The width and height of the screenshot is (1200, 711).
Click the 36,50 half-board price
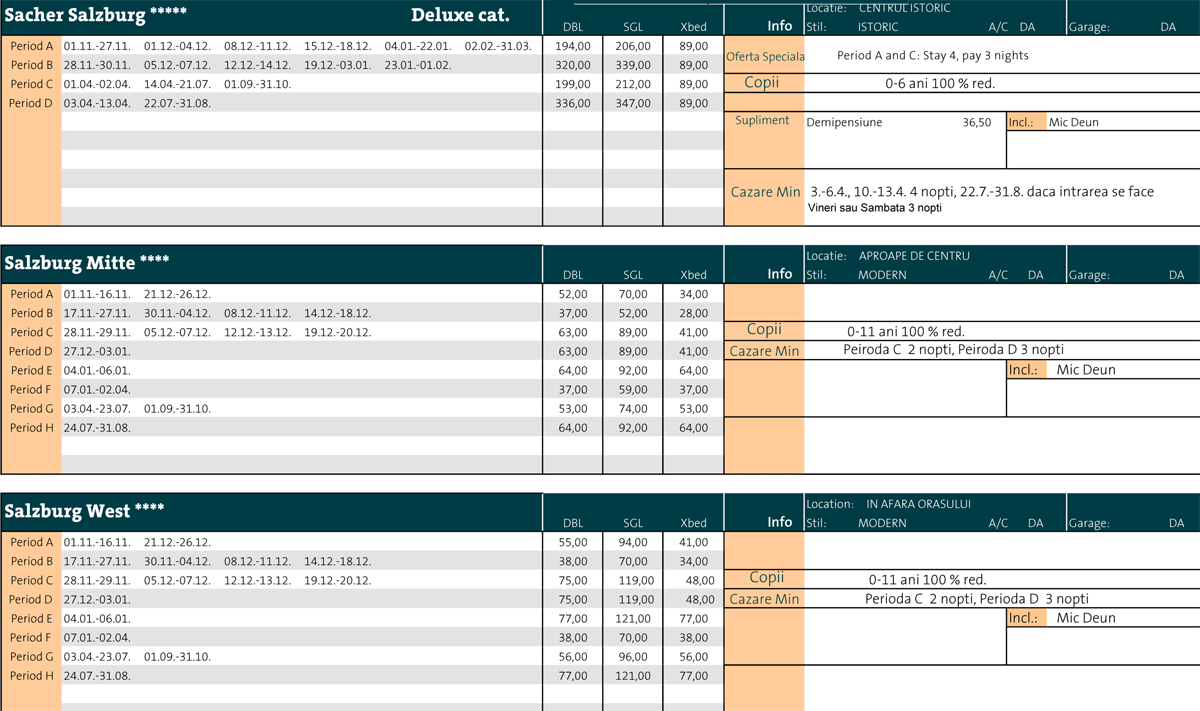click(x=976, y=123)
